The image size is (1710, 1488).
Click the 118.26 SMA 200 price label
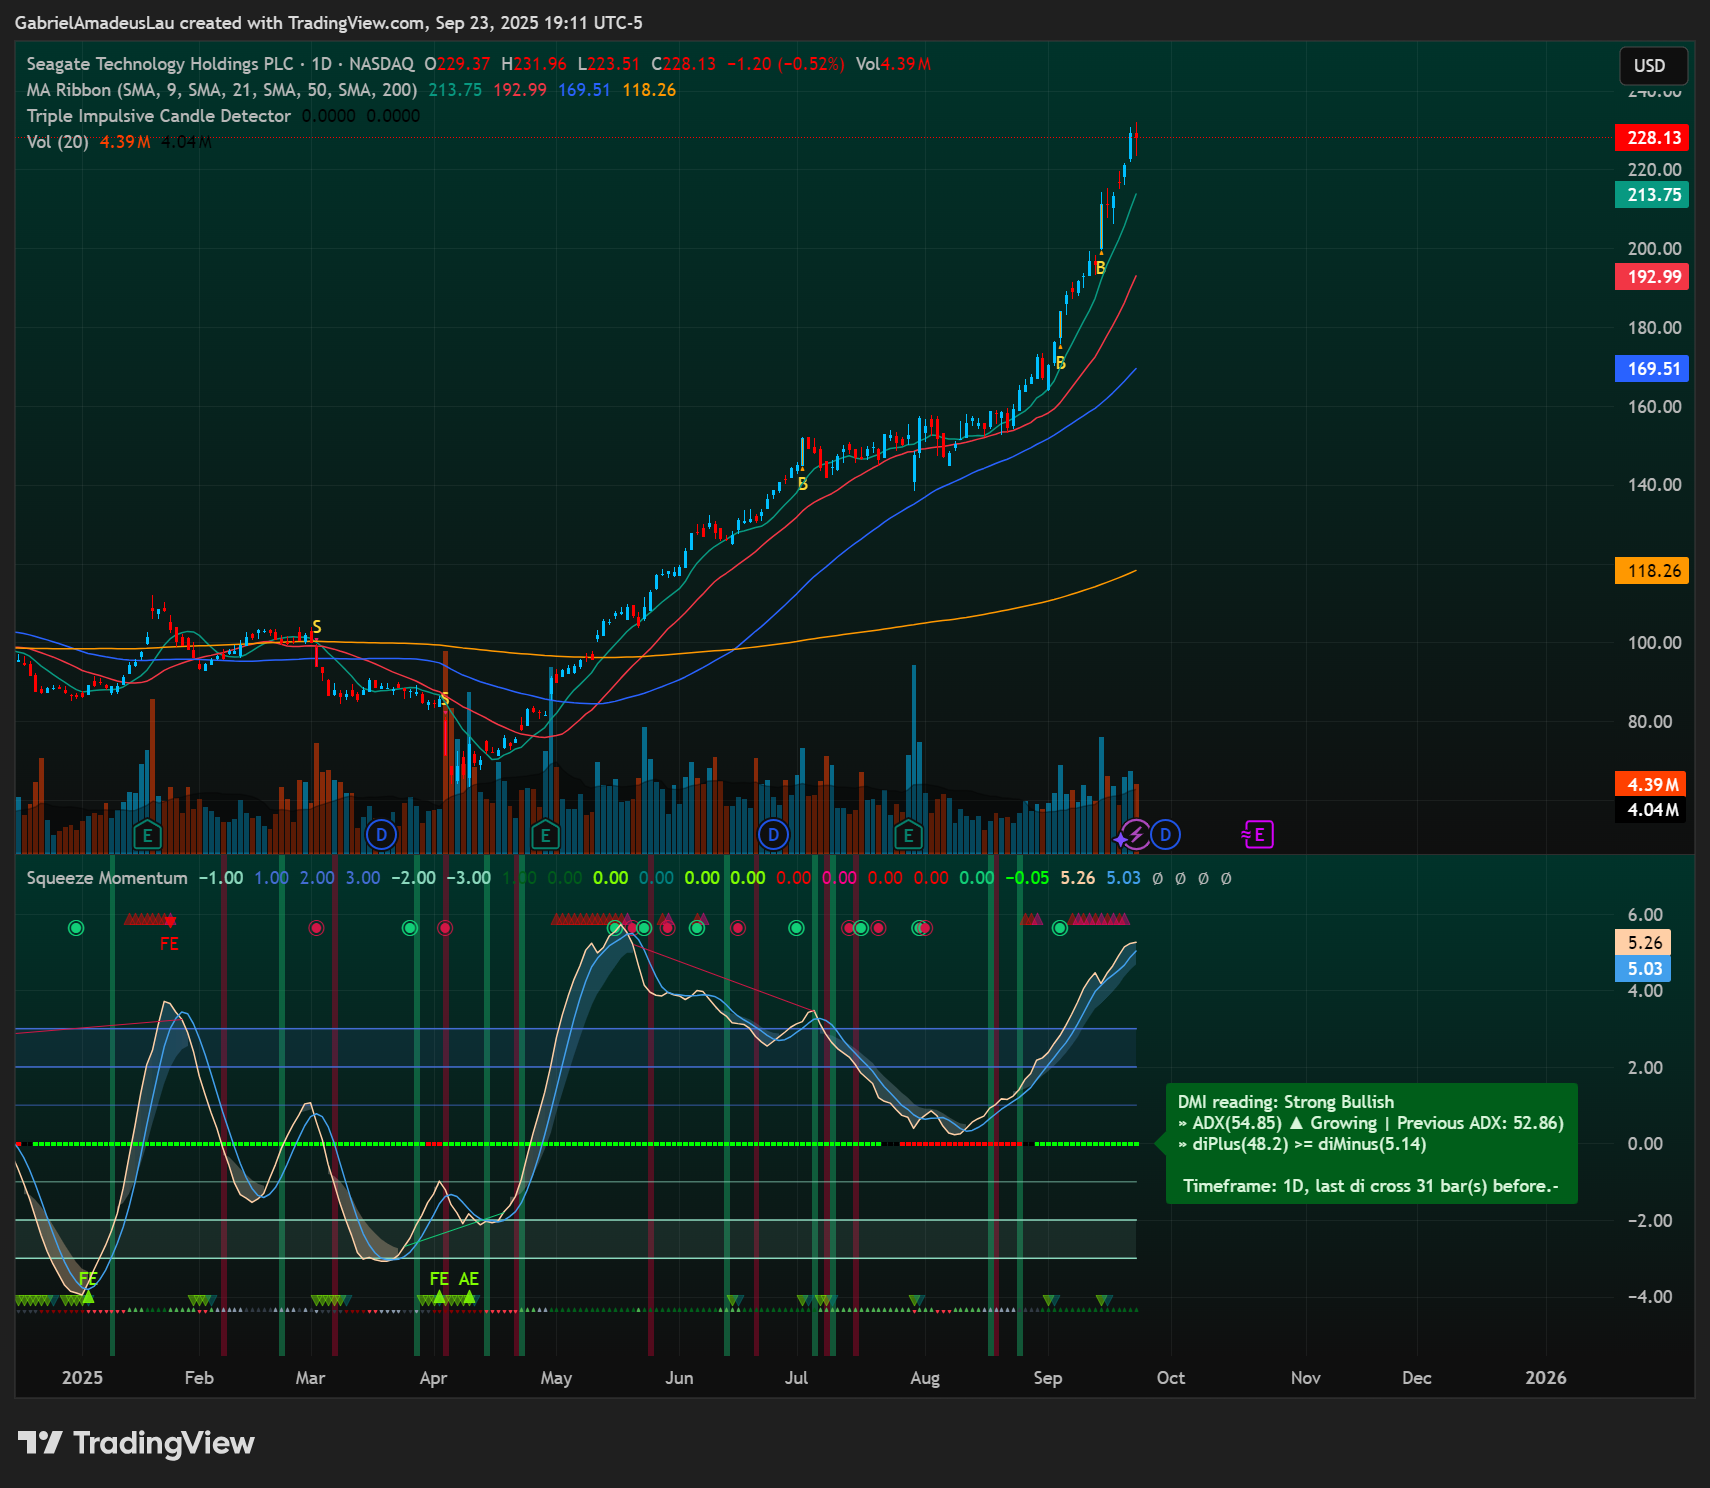[x=1652, y=571]
